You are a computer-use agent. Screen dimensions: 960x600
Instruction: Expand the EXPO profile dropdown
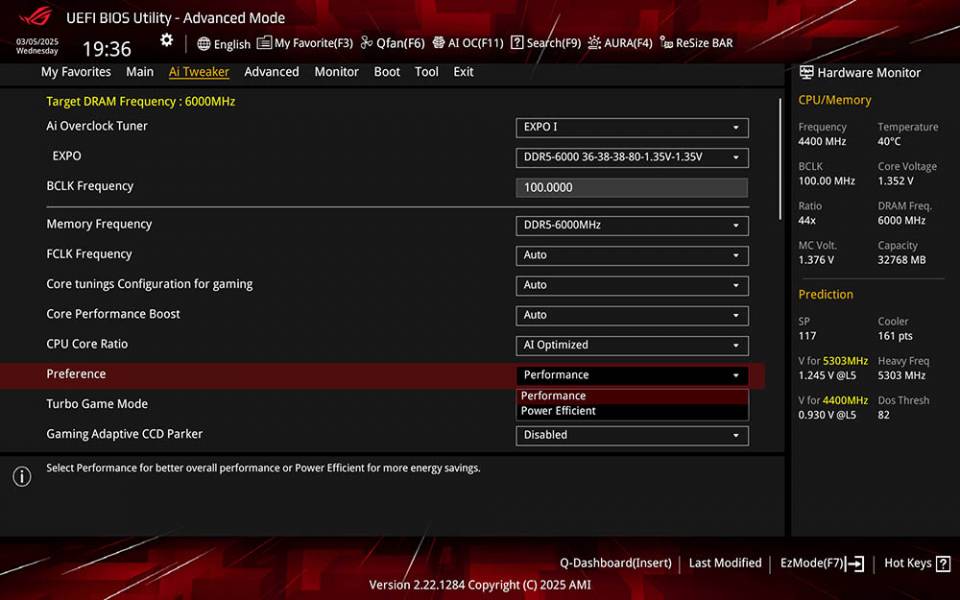click(632, 157)
